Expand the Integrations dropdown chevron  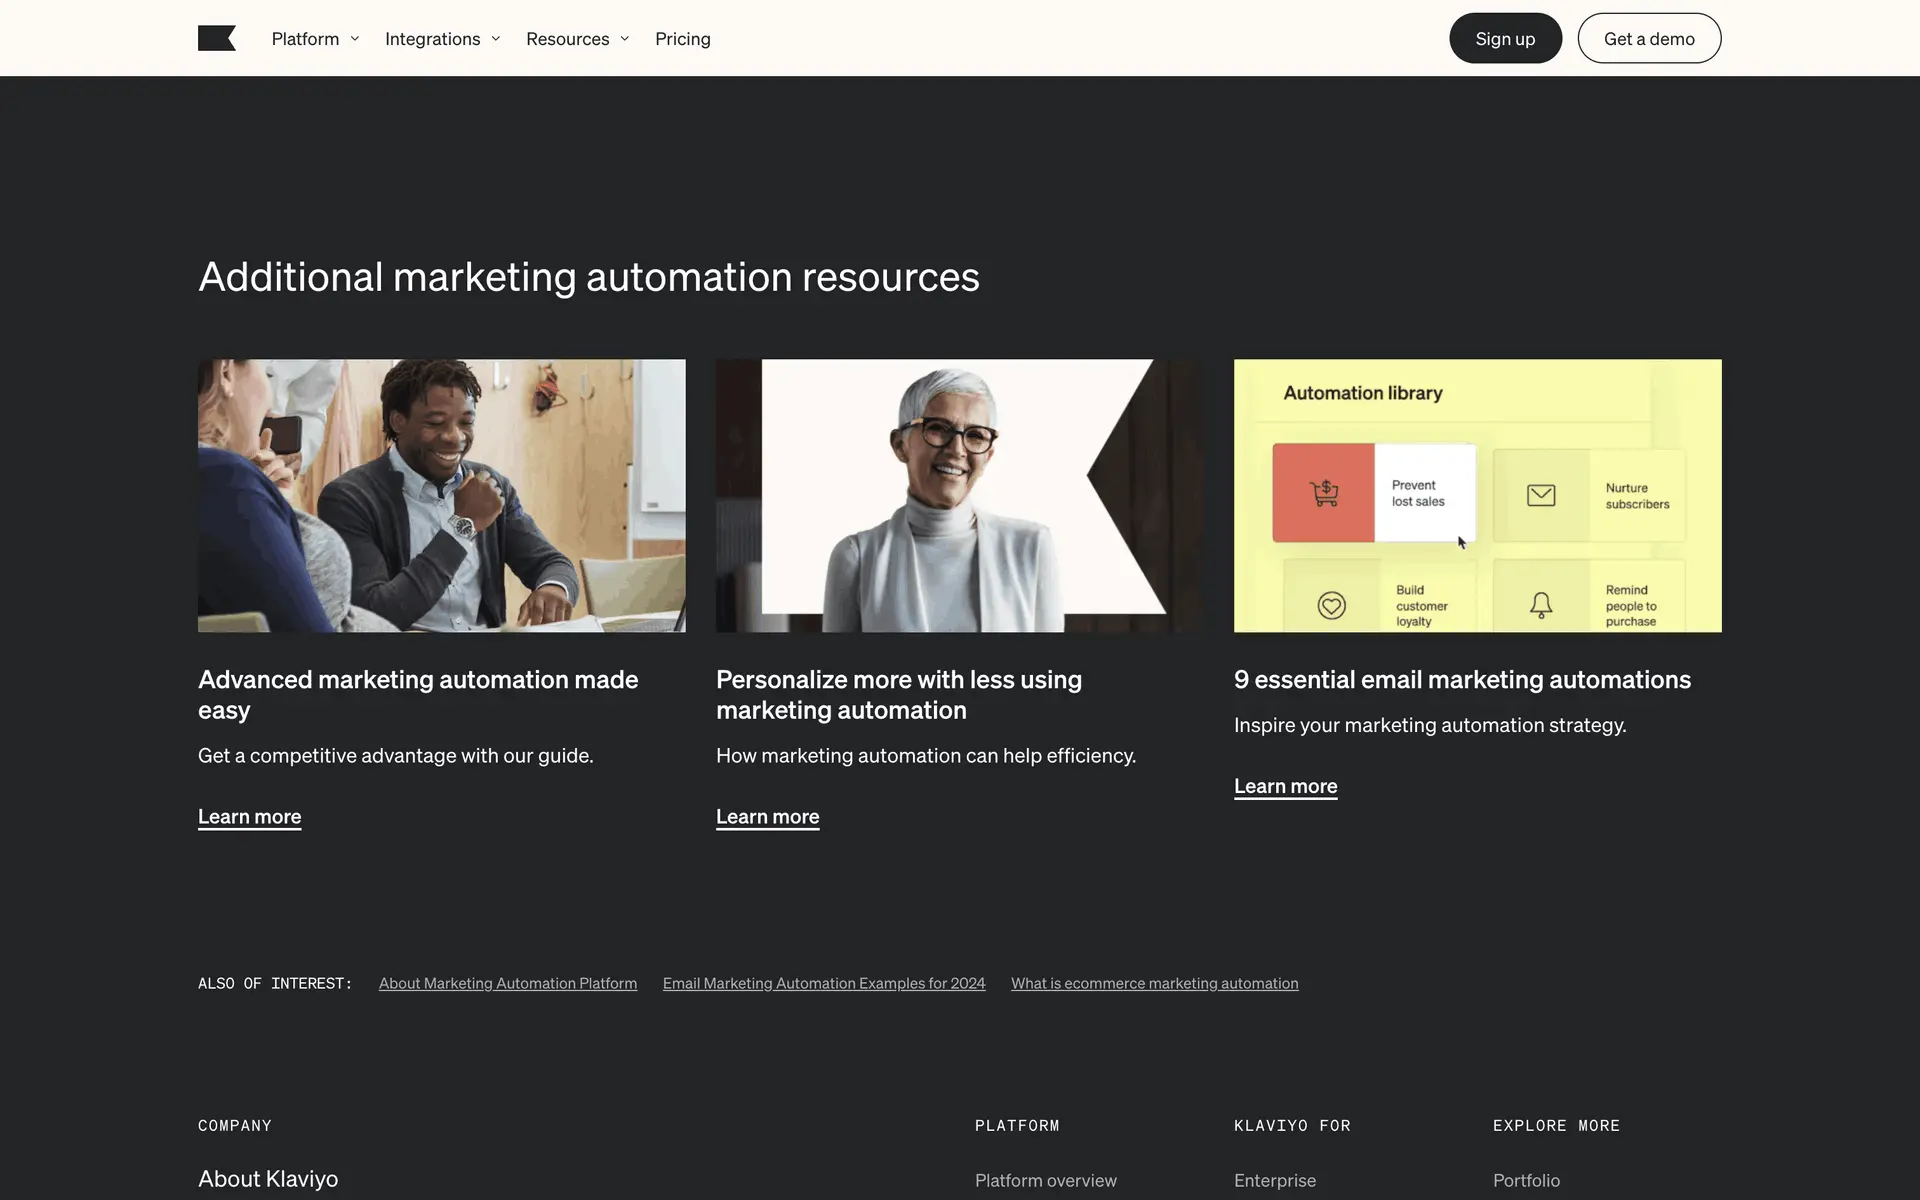tap(496, 39)
